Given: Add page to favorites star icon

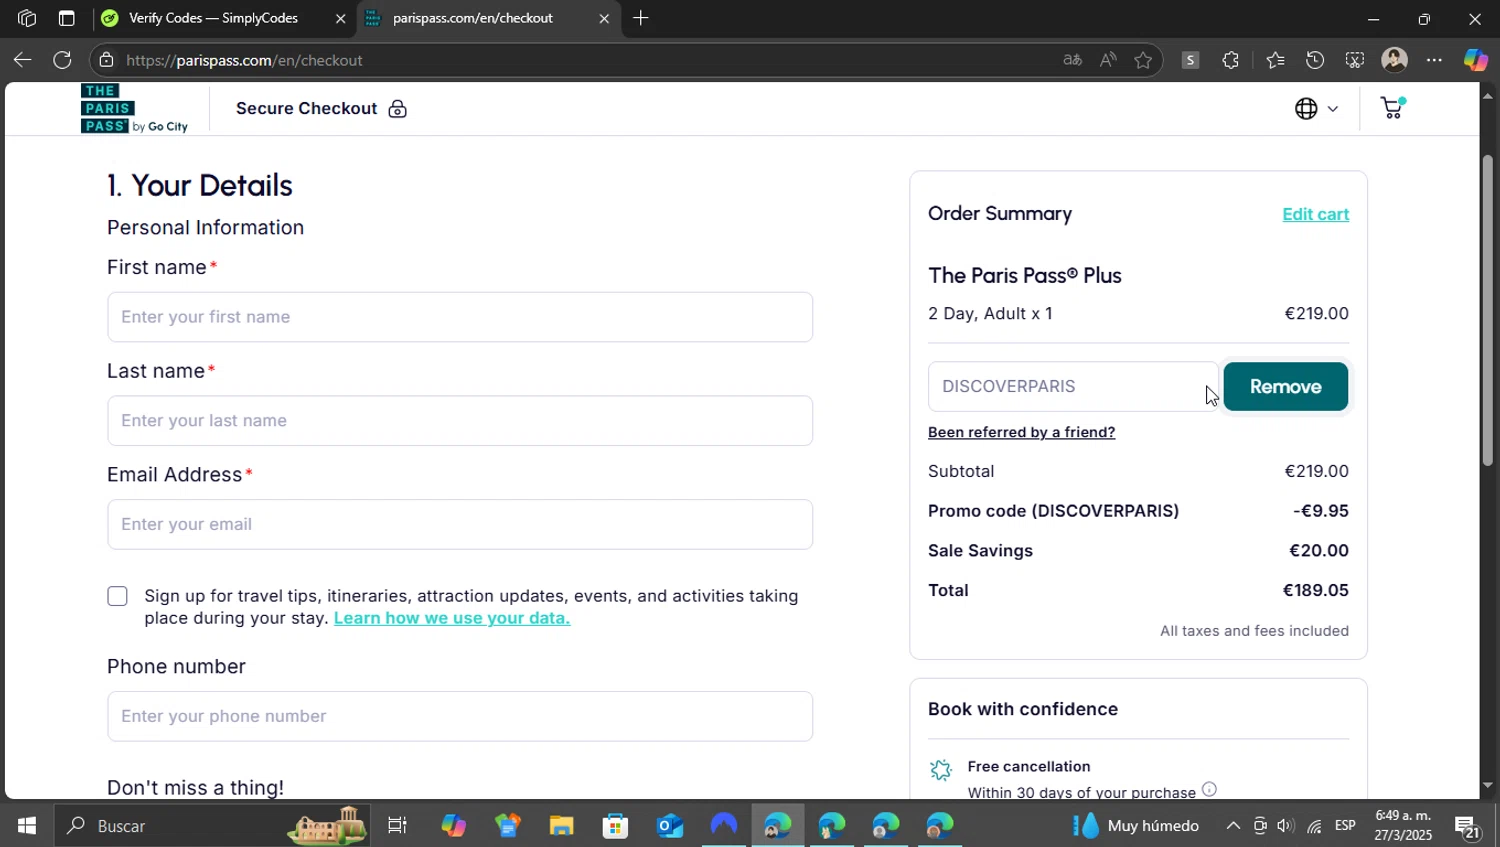Looking at the screenshot, I should pos(1143,60).
